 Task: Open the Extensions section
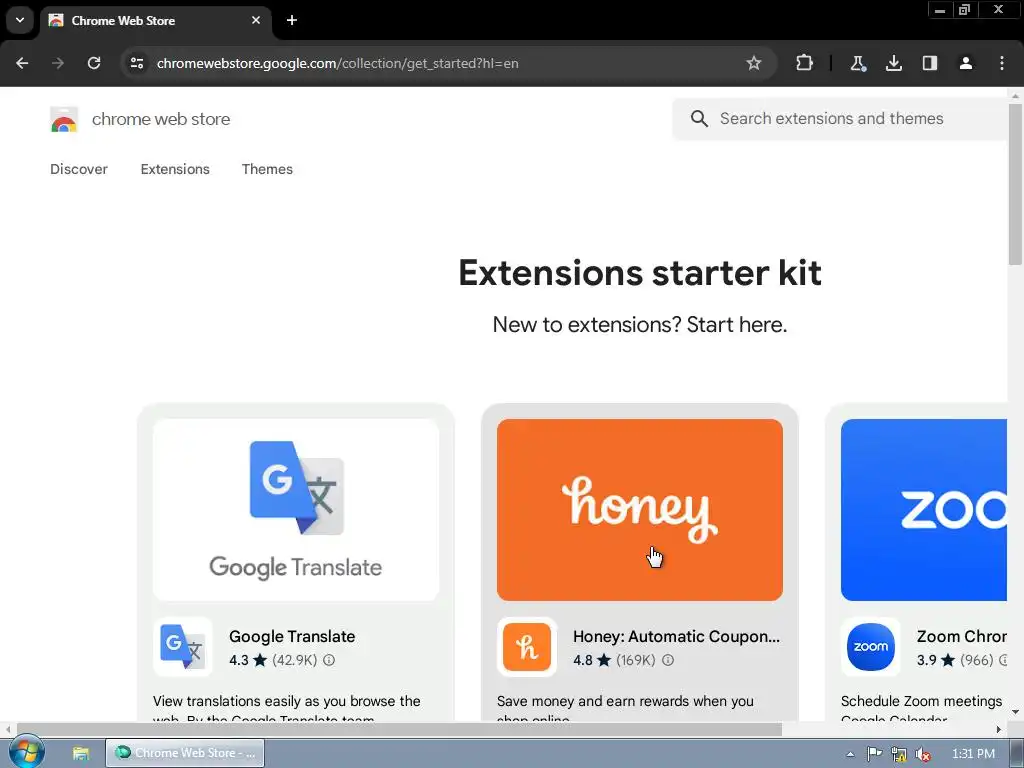(x=175, y=169)
